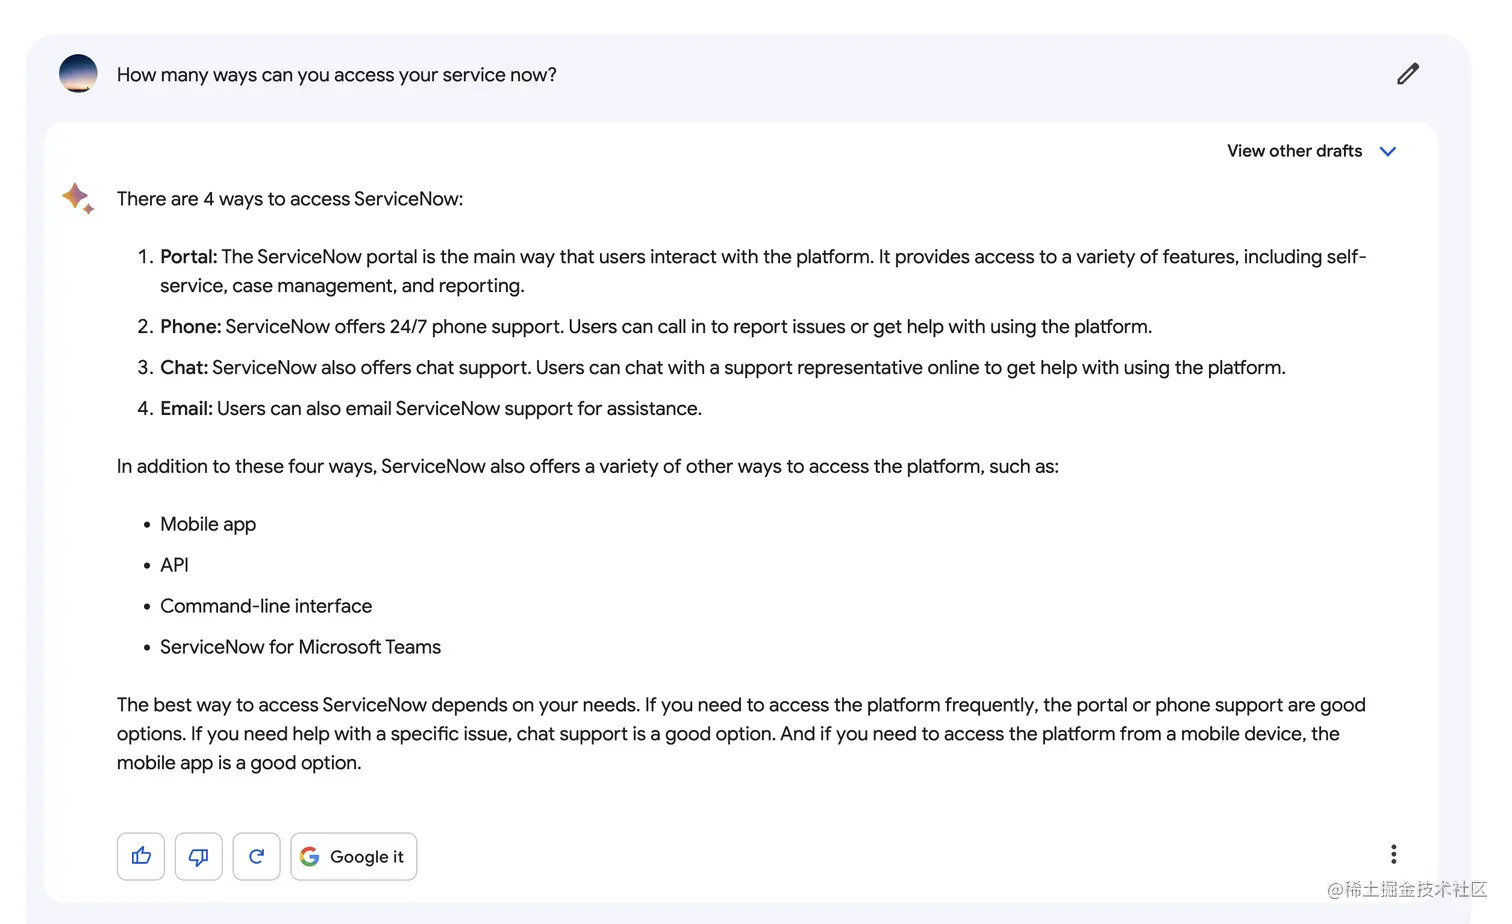Expand the View other drafts chevron

point(1388,151)
